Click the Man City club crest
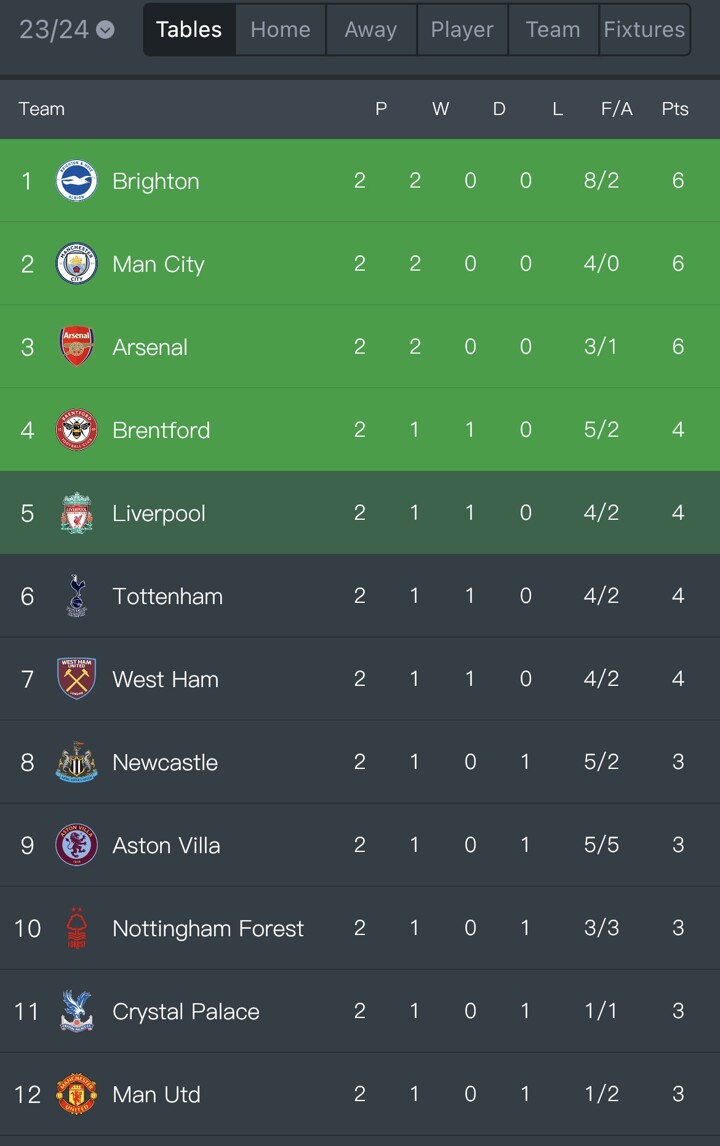Viewport: 720px width, 1146px height. (x=76, y=264)
